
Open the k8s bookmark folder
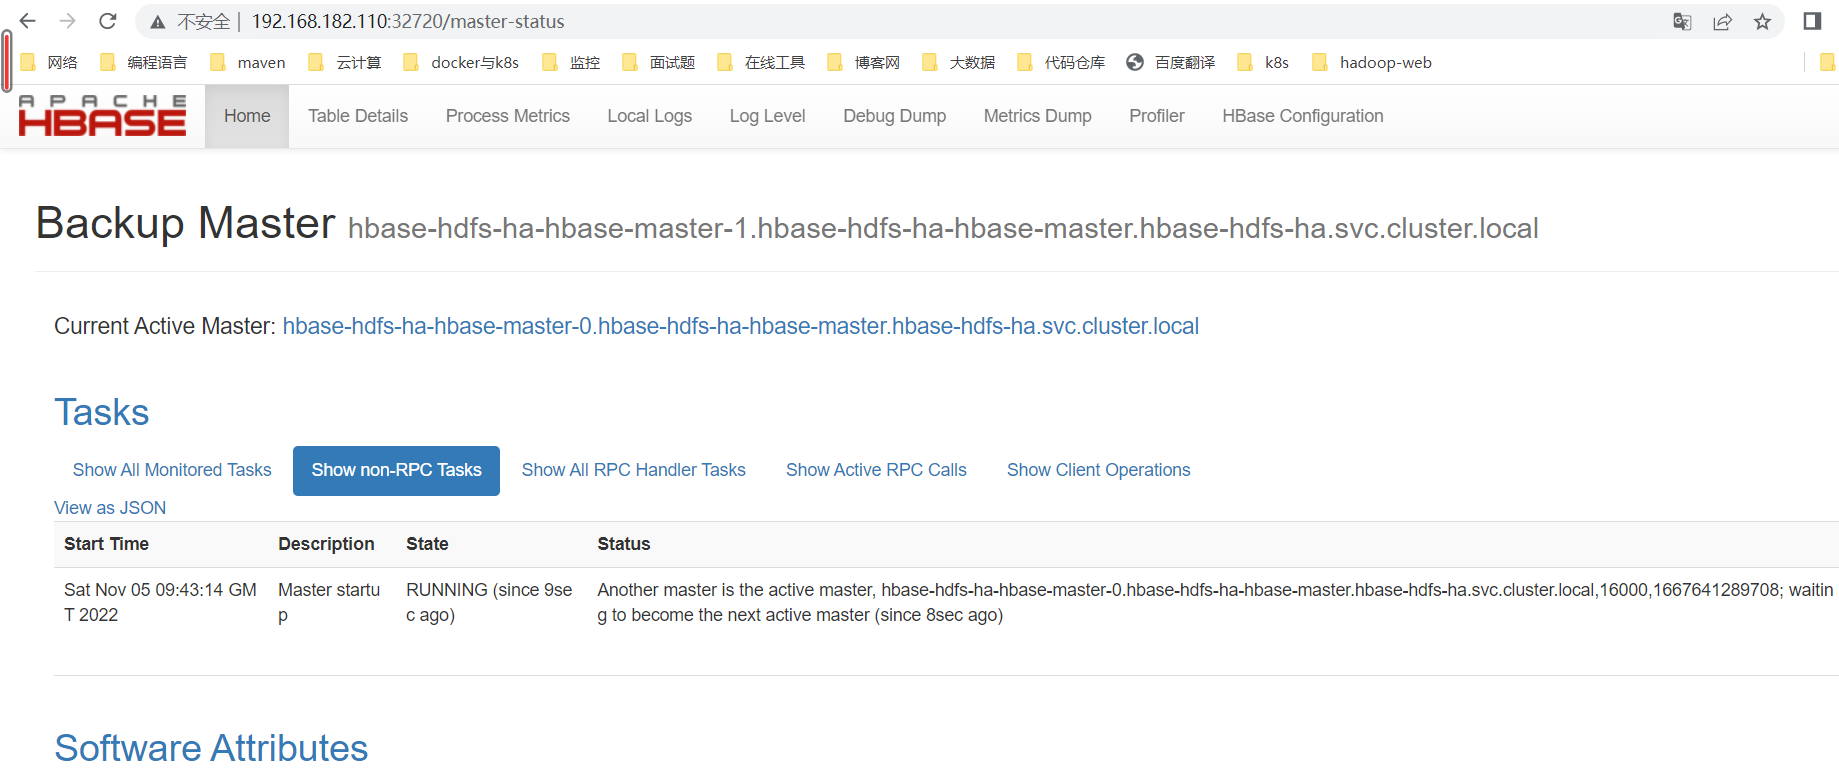1263,62
